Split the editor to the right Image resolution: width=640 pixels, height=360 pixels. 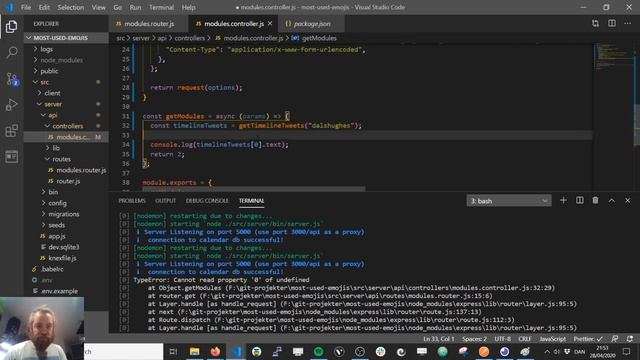point(611,24)
